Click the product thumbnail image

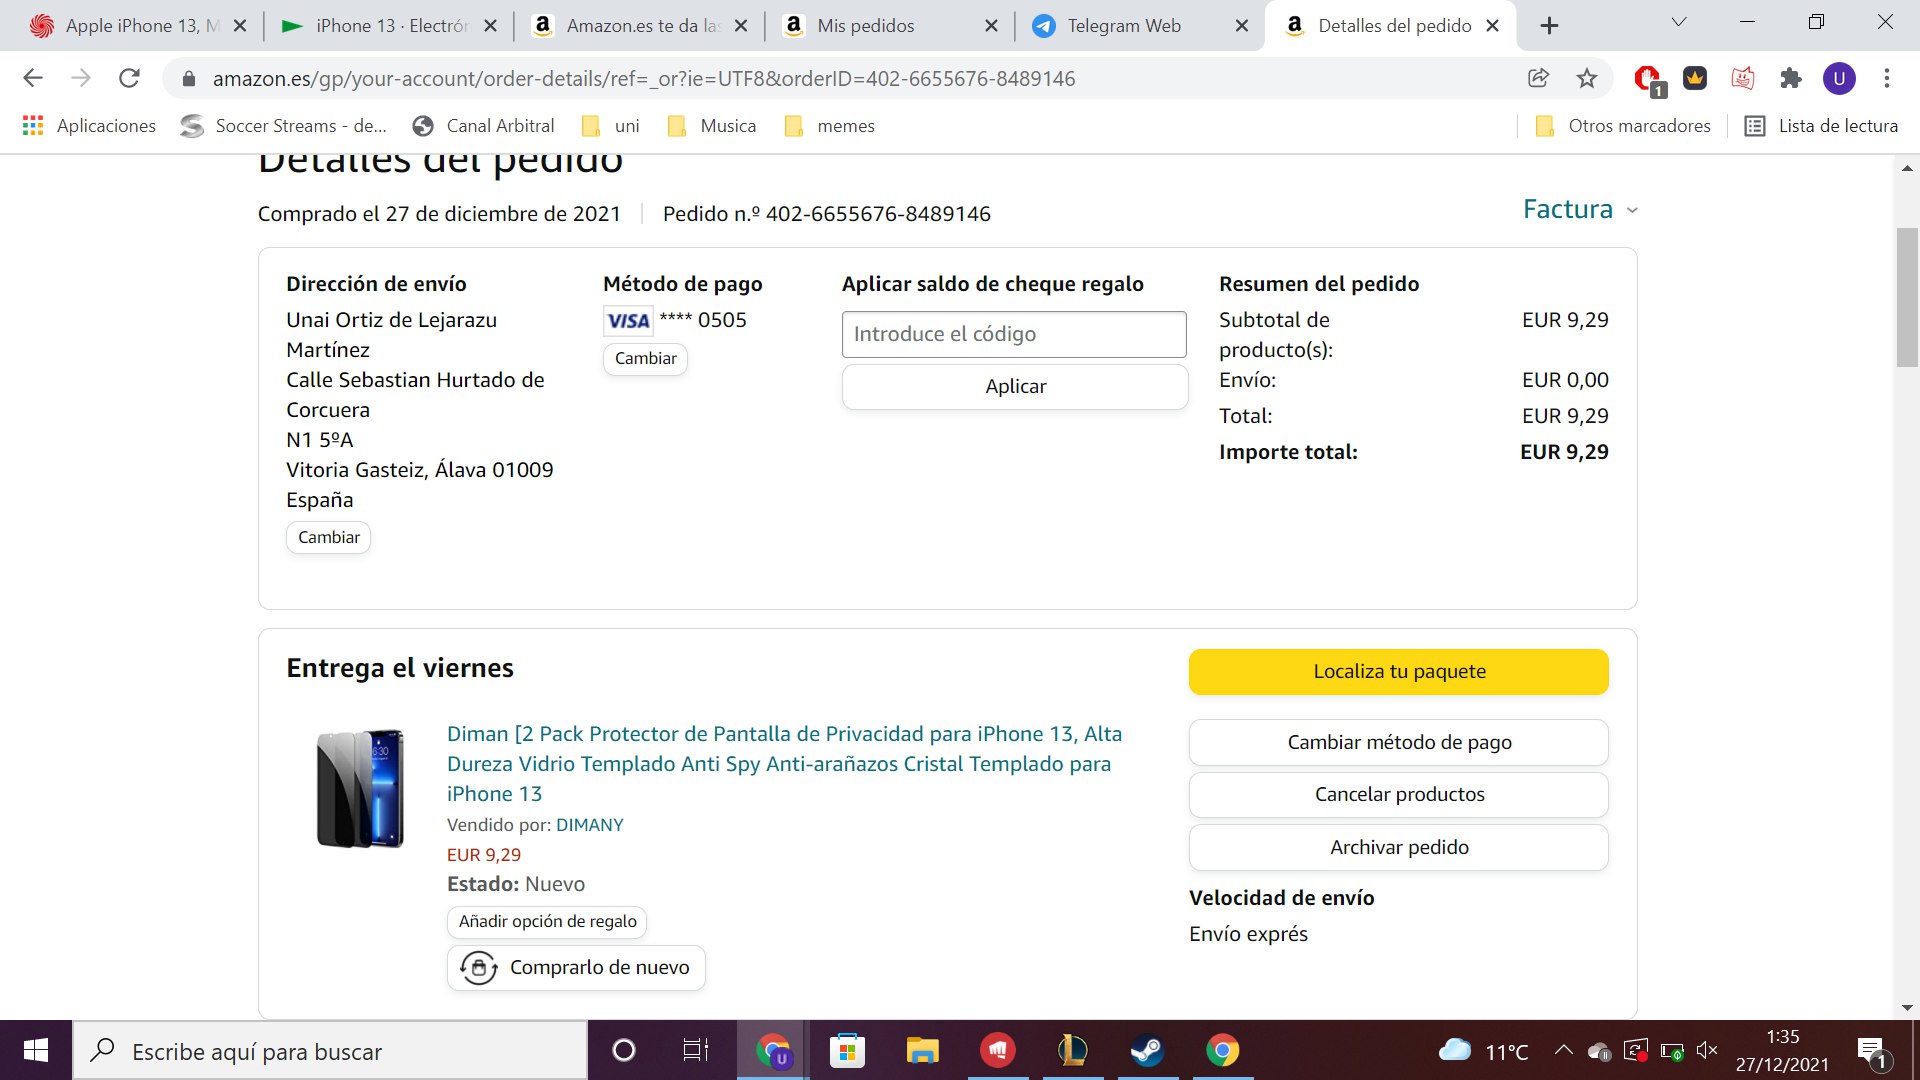point(360,789)
